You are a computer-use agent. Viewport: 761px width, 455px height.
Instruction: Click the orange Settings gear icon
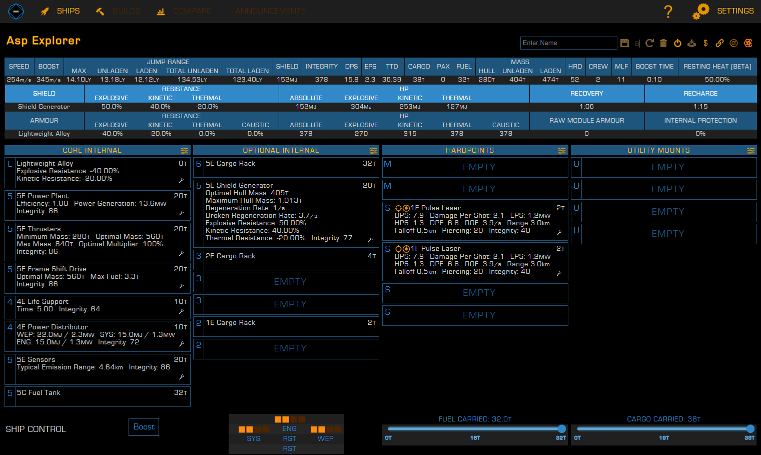[x=700, y=11]
